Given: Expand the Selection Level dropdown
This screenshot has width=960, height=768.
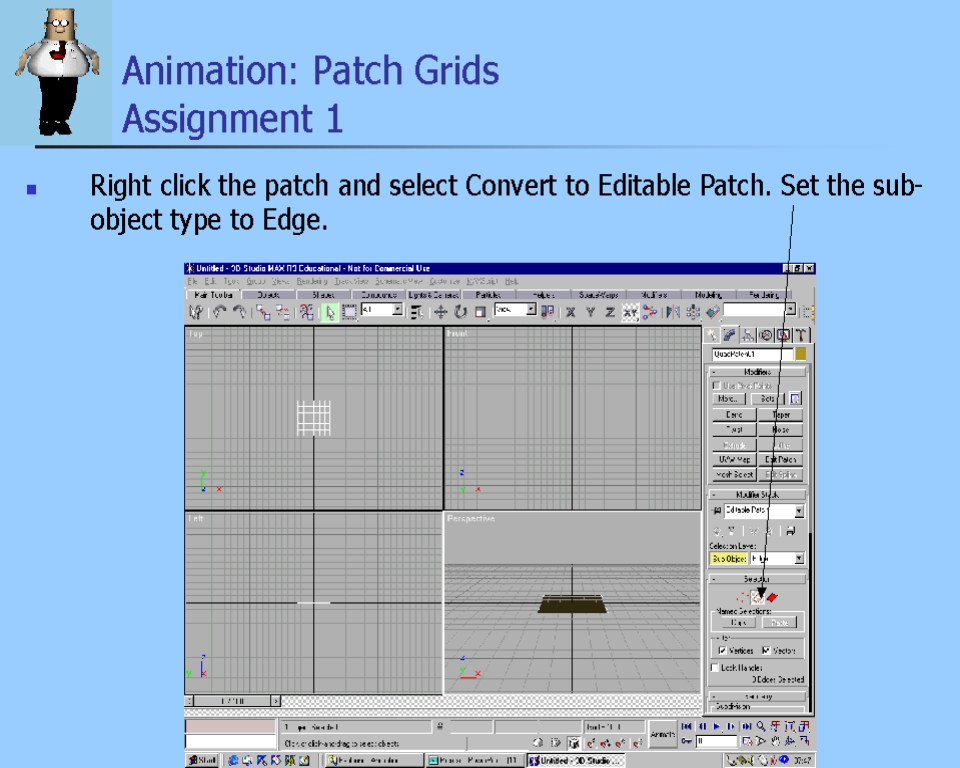Looking at the screenshot, I should [x=798, y=559].
